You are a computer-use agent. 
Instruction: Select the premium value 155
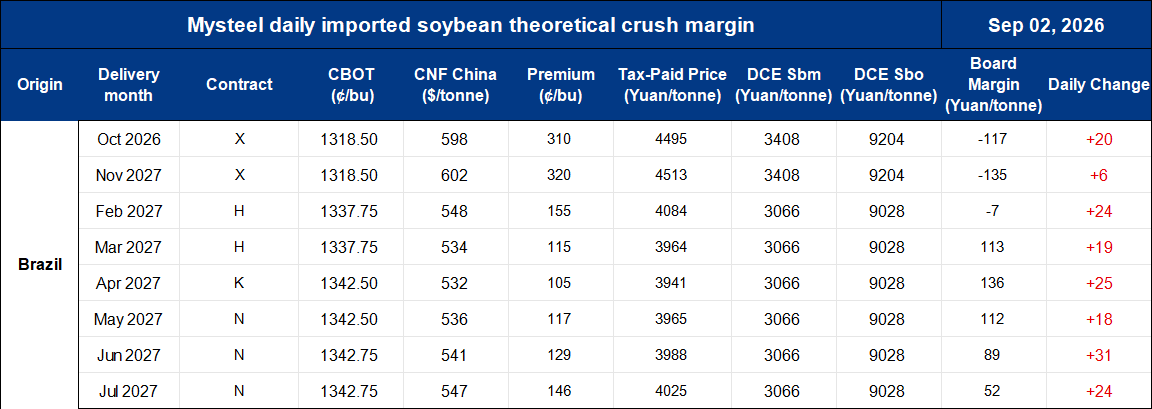tap(561, 211)
